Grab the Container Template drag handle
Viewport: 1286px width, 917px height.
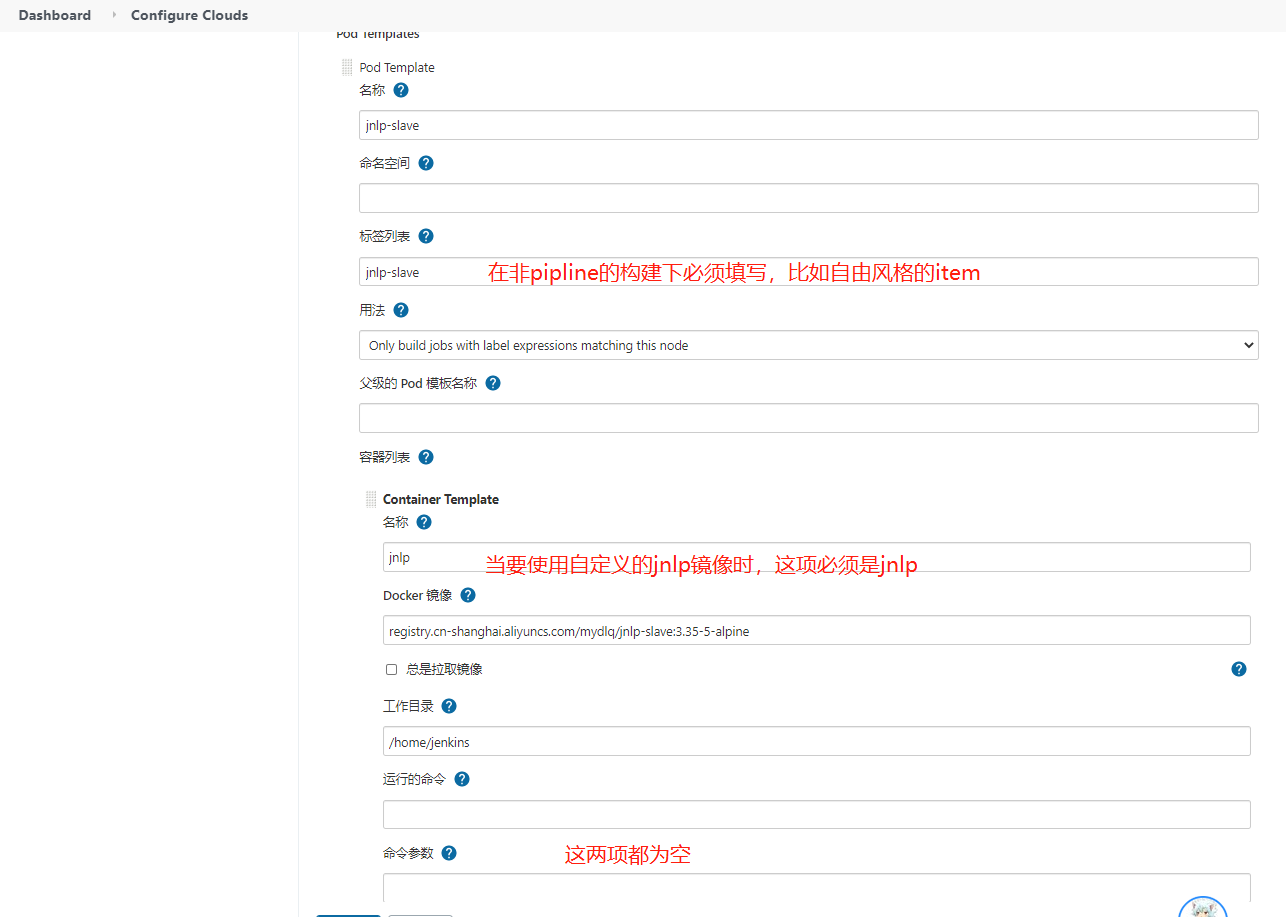click(x=371, y=498)
